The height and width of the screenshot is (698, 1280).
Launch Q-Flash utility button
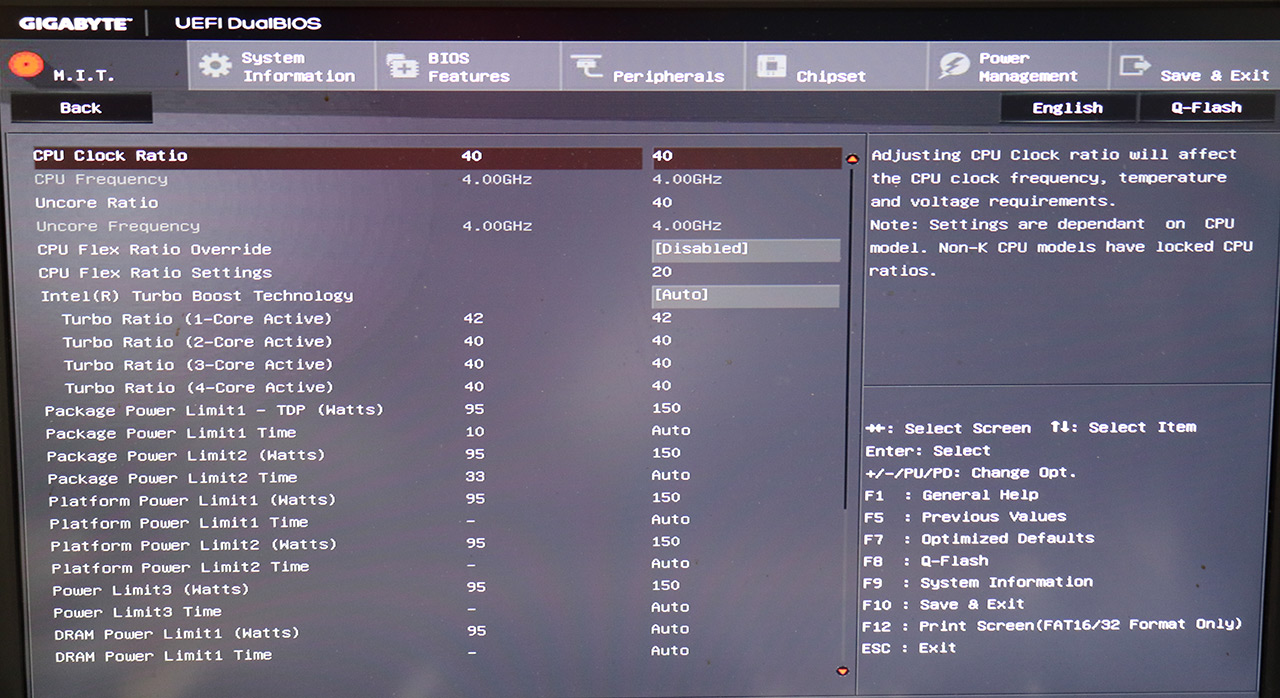point(1206,108)
